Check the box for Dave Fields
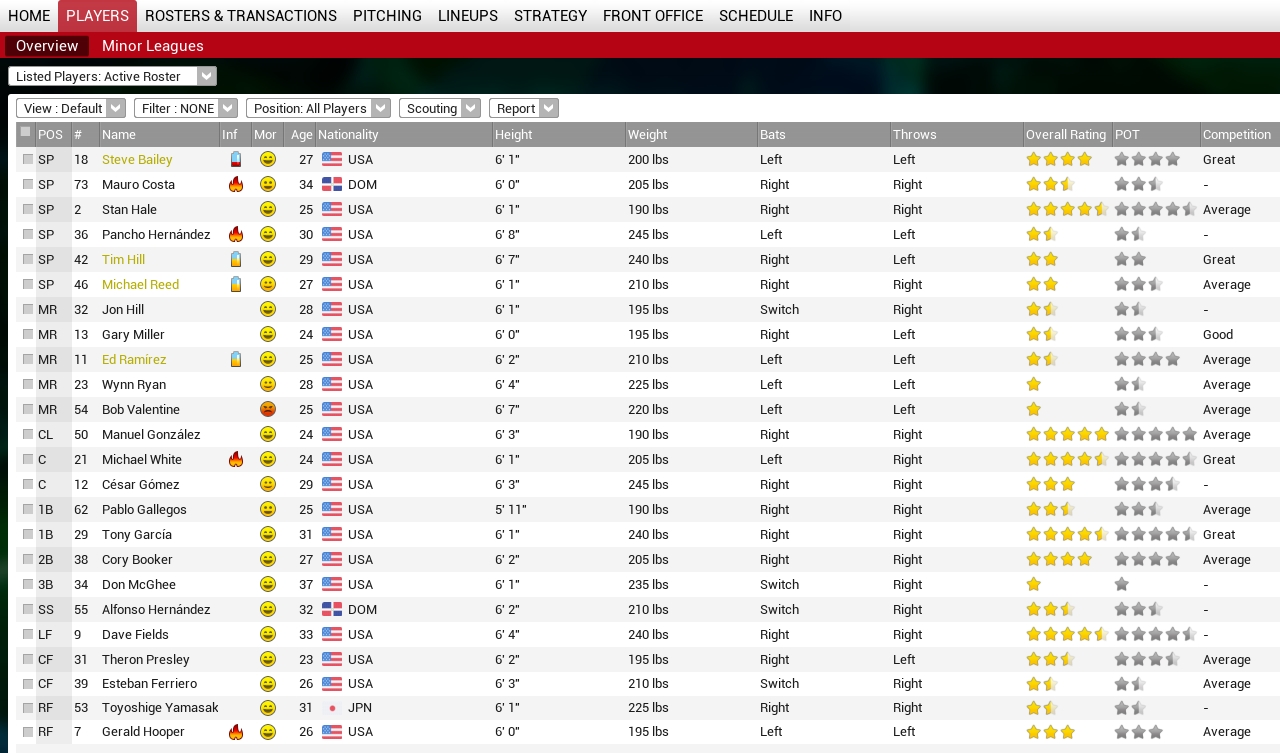The image size is (1280, 753). [x=28, y=634]
